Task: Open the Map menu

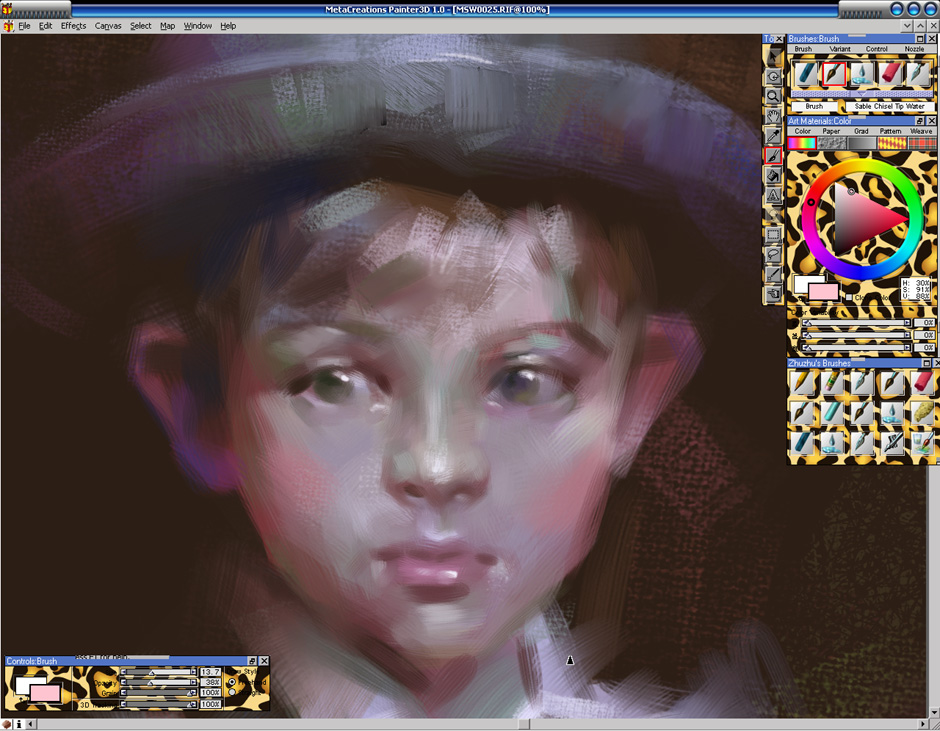Action: pyautogui.click(x=167, y=26)
